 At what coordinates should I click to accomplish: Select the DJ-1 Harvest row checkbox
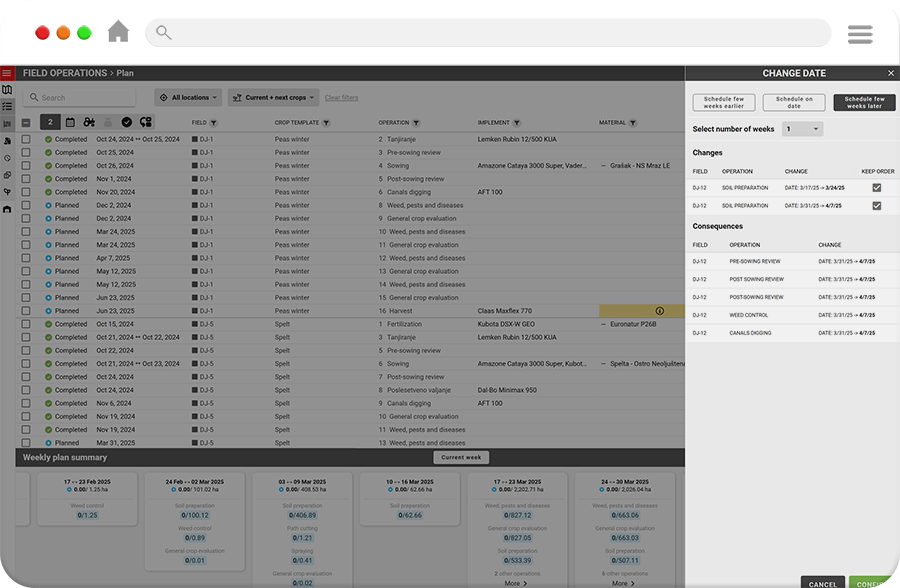click(26, 311)
